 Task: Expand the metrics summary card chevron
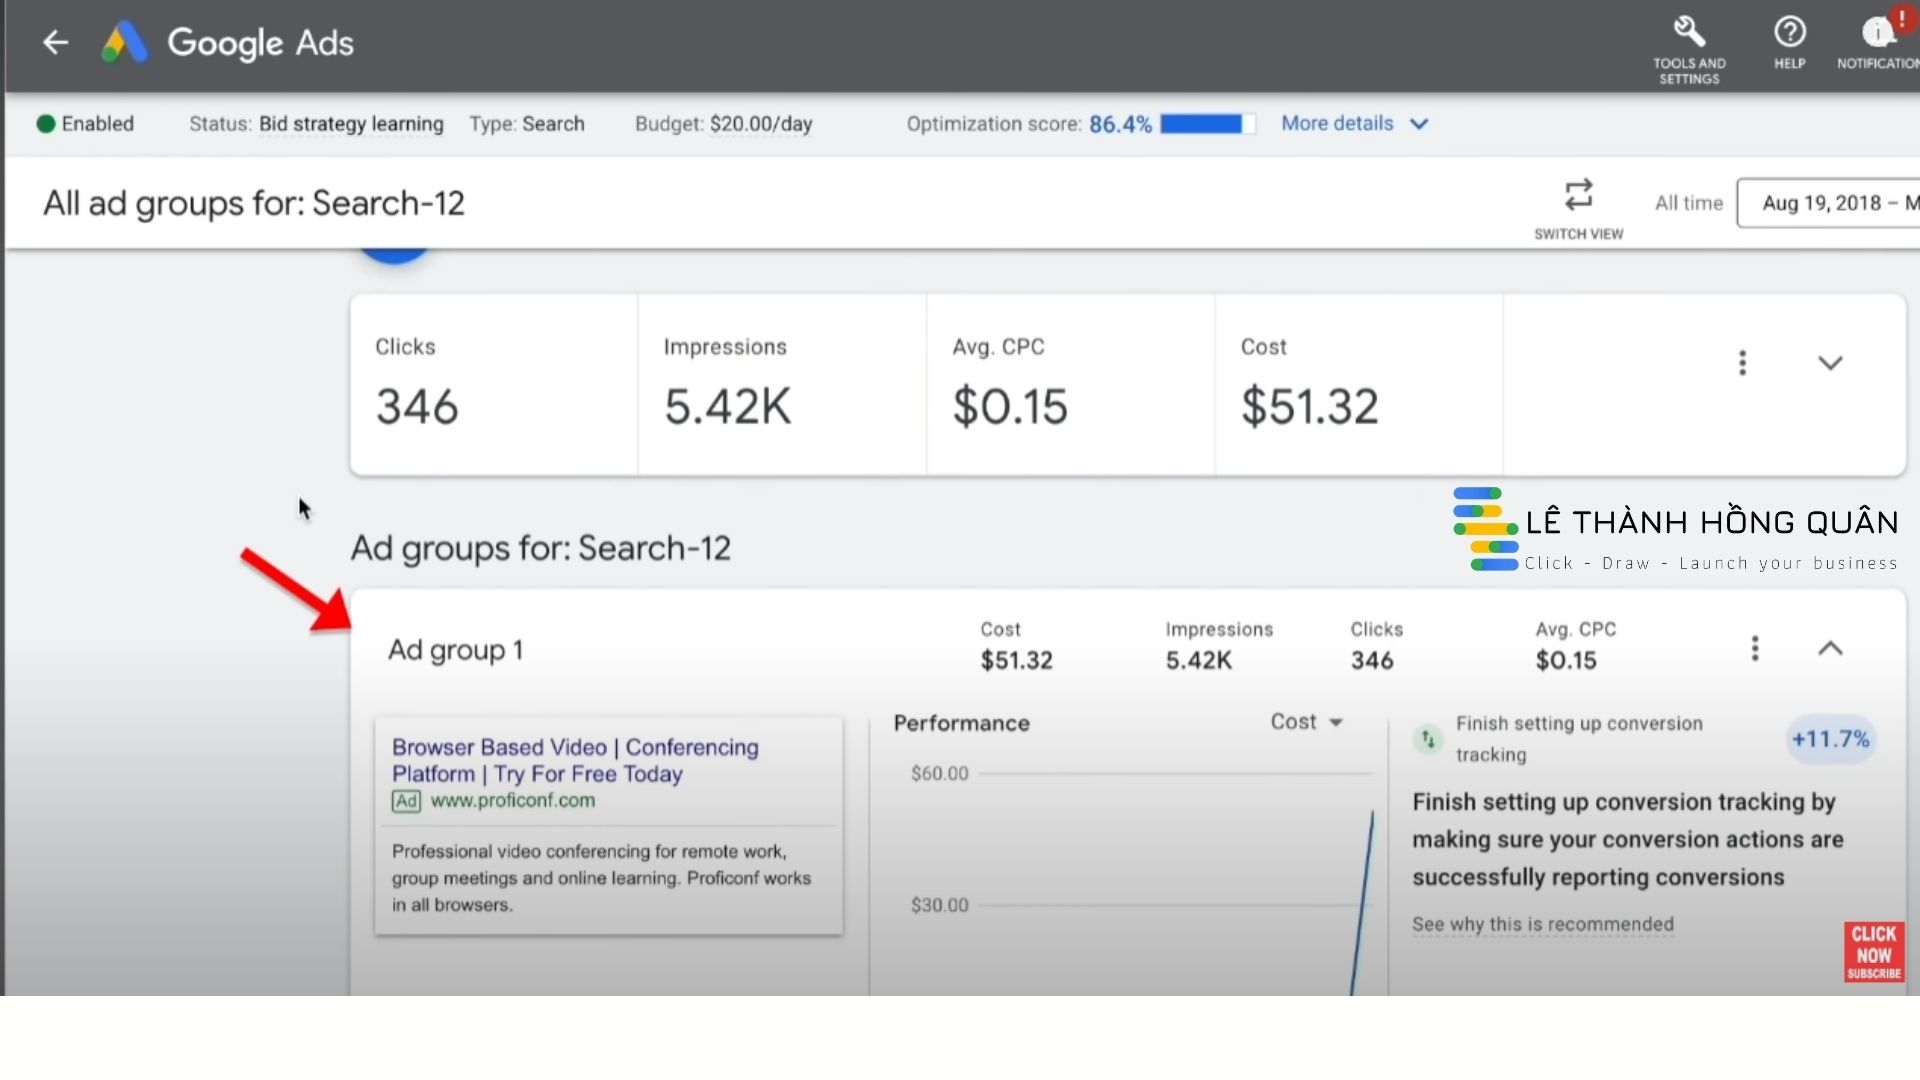click(1829, 363)
